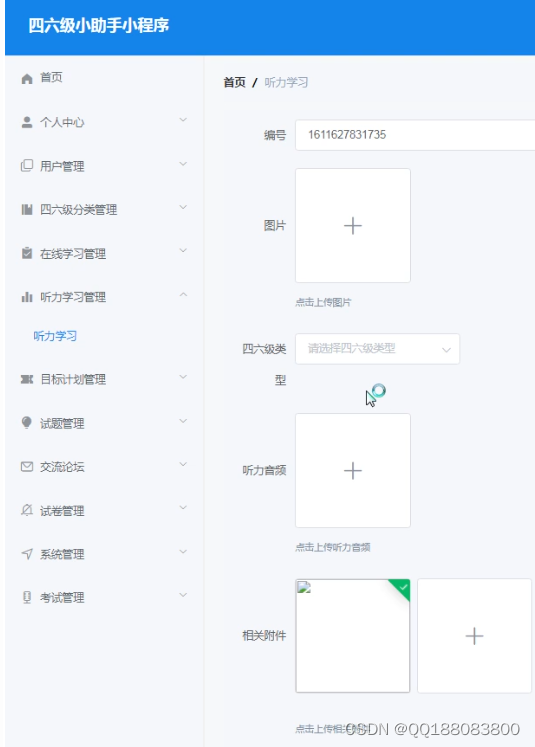
Task: Open 交流论坛 menu label
Action: (x=62, y=467)
